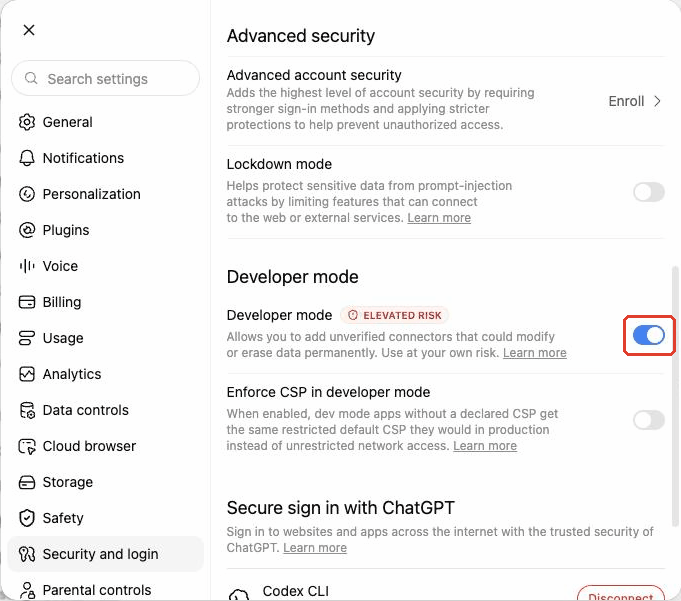Click the Analytics chart icon
681x601 pixels.
tap(27, 374)
